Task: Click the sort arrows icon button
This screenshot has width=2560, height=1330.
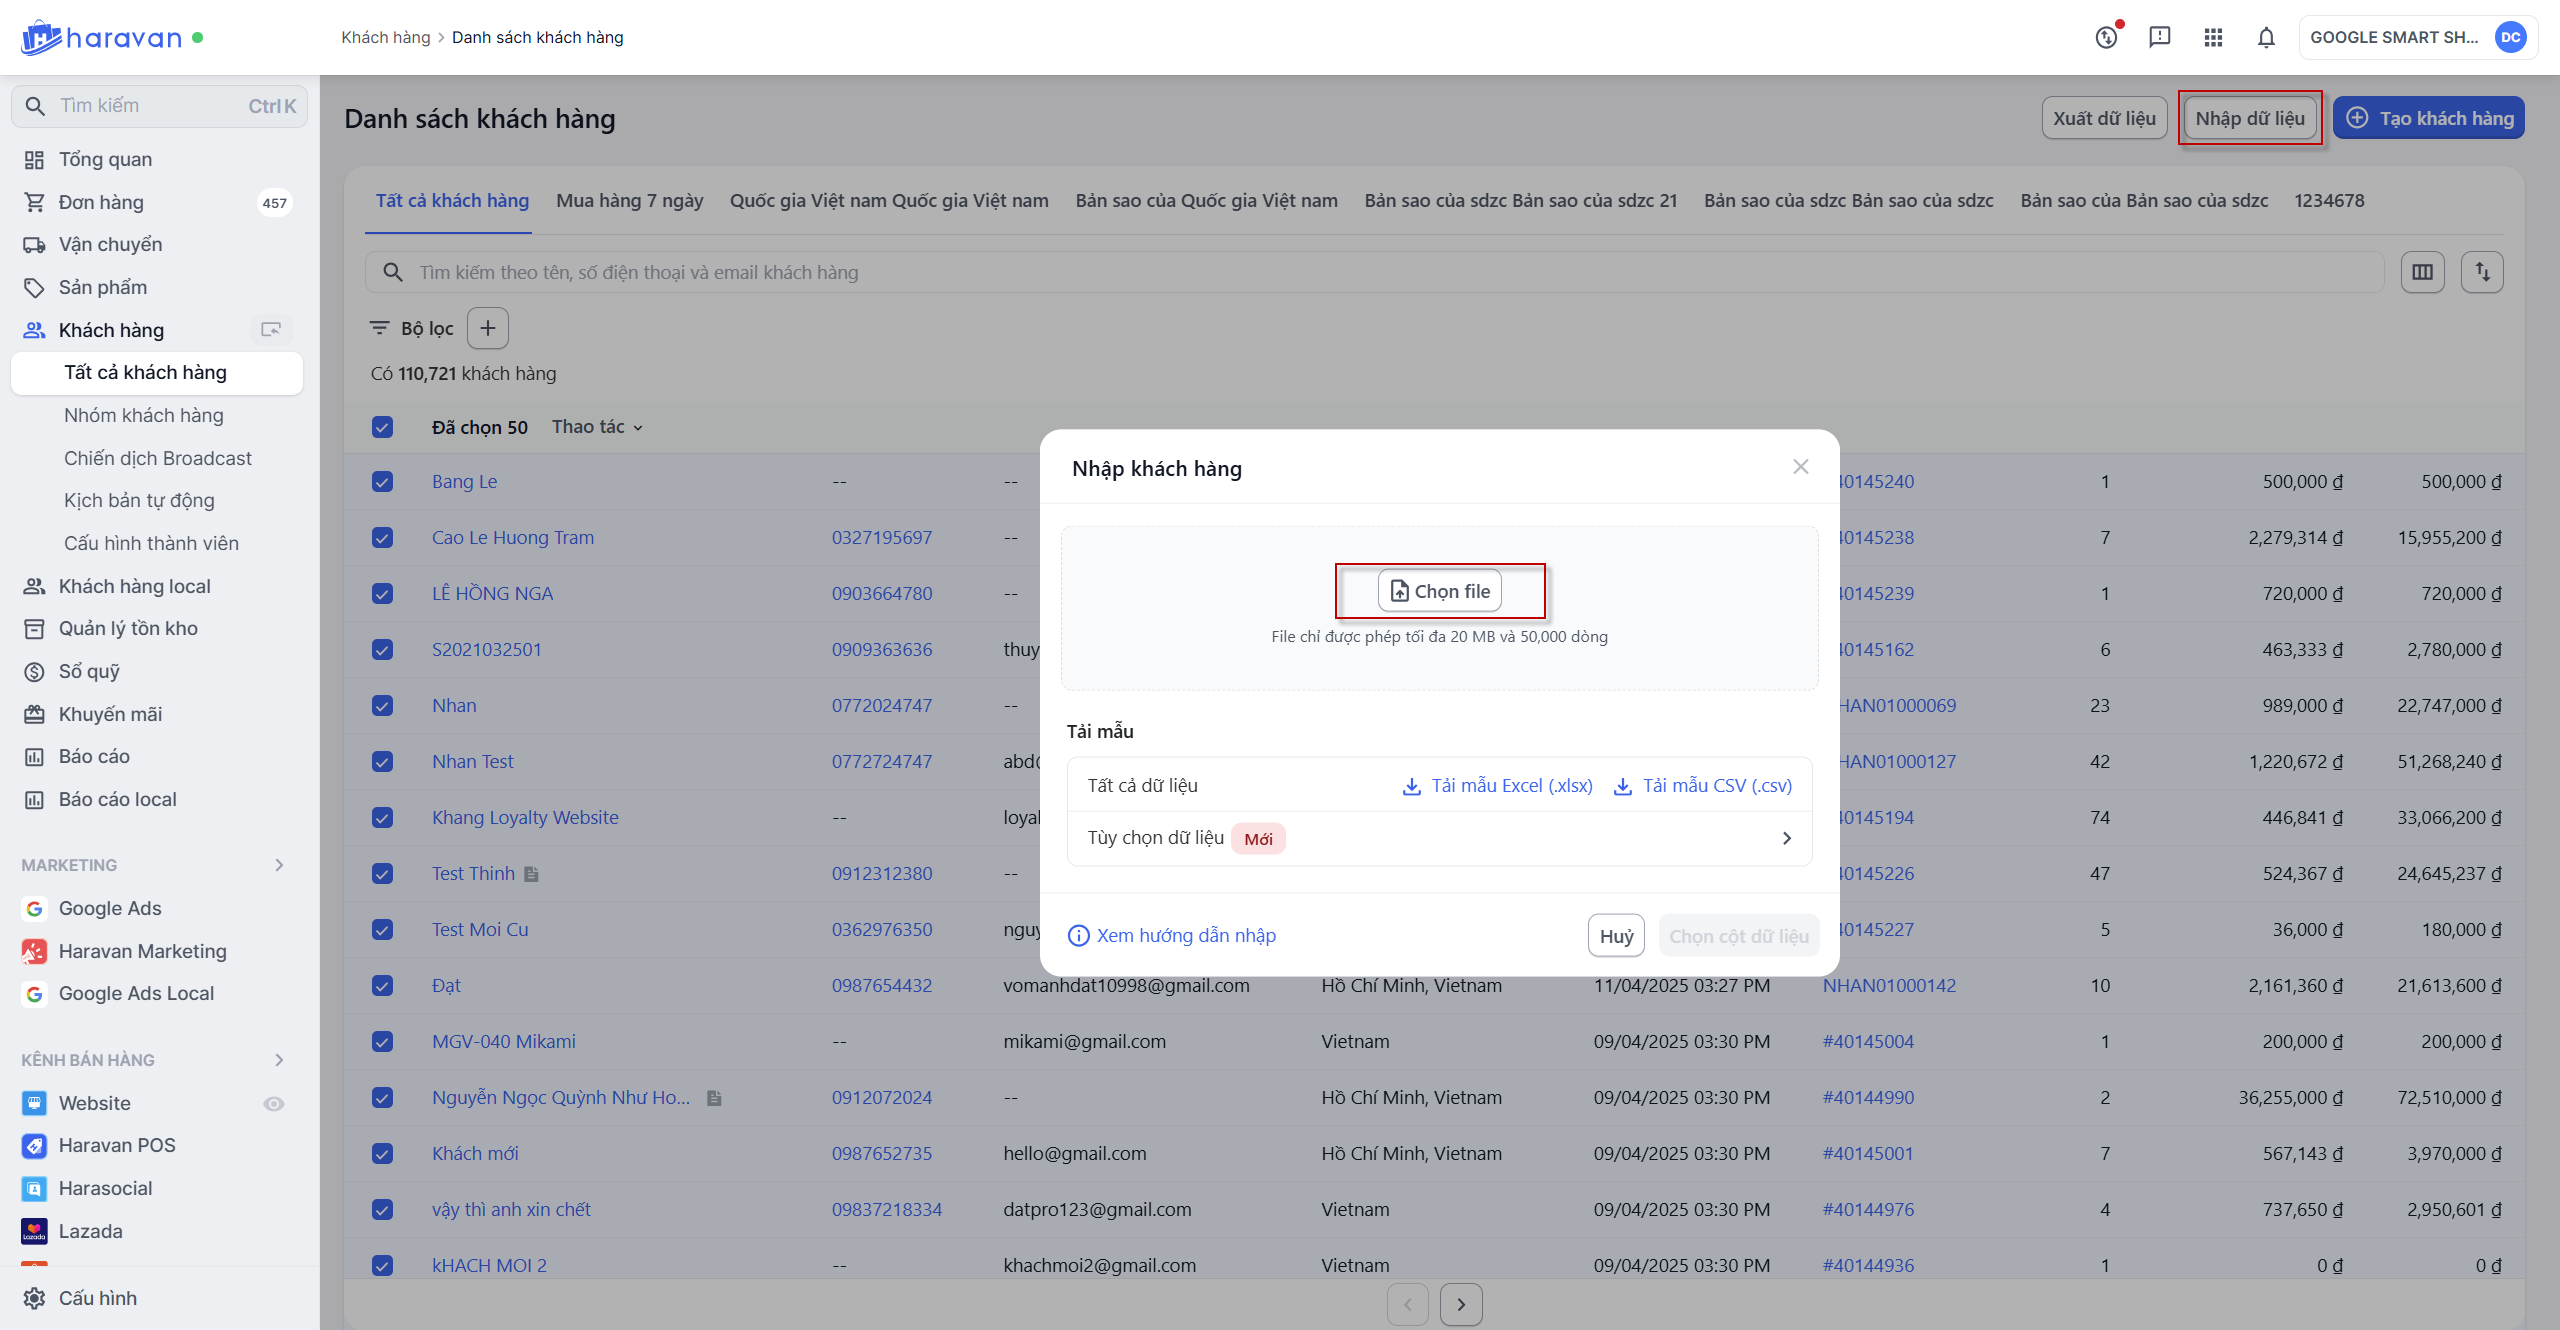Action: click(2482, 272)
